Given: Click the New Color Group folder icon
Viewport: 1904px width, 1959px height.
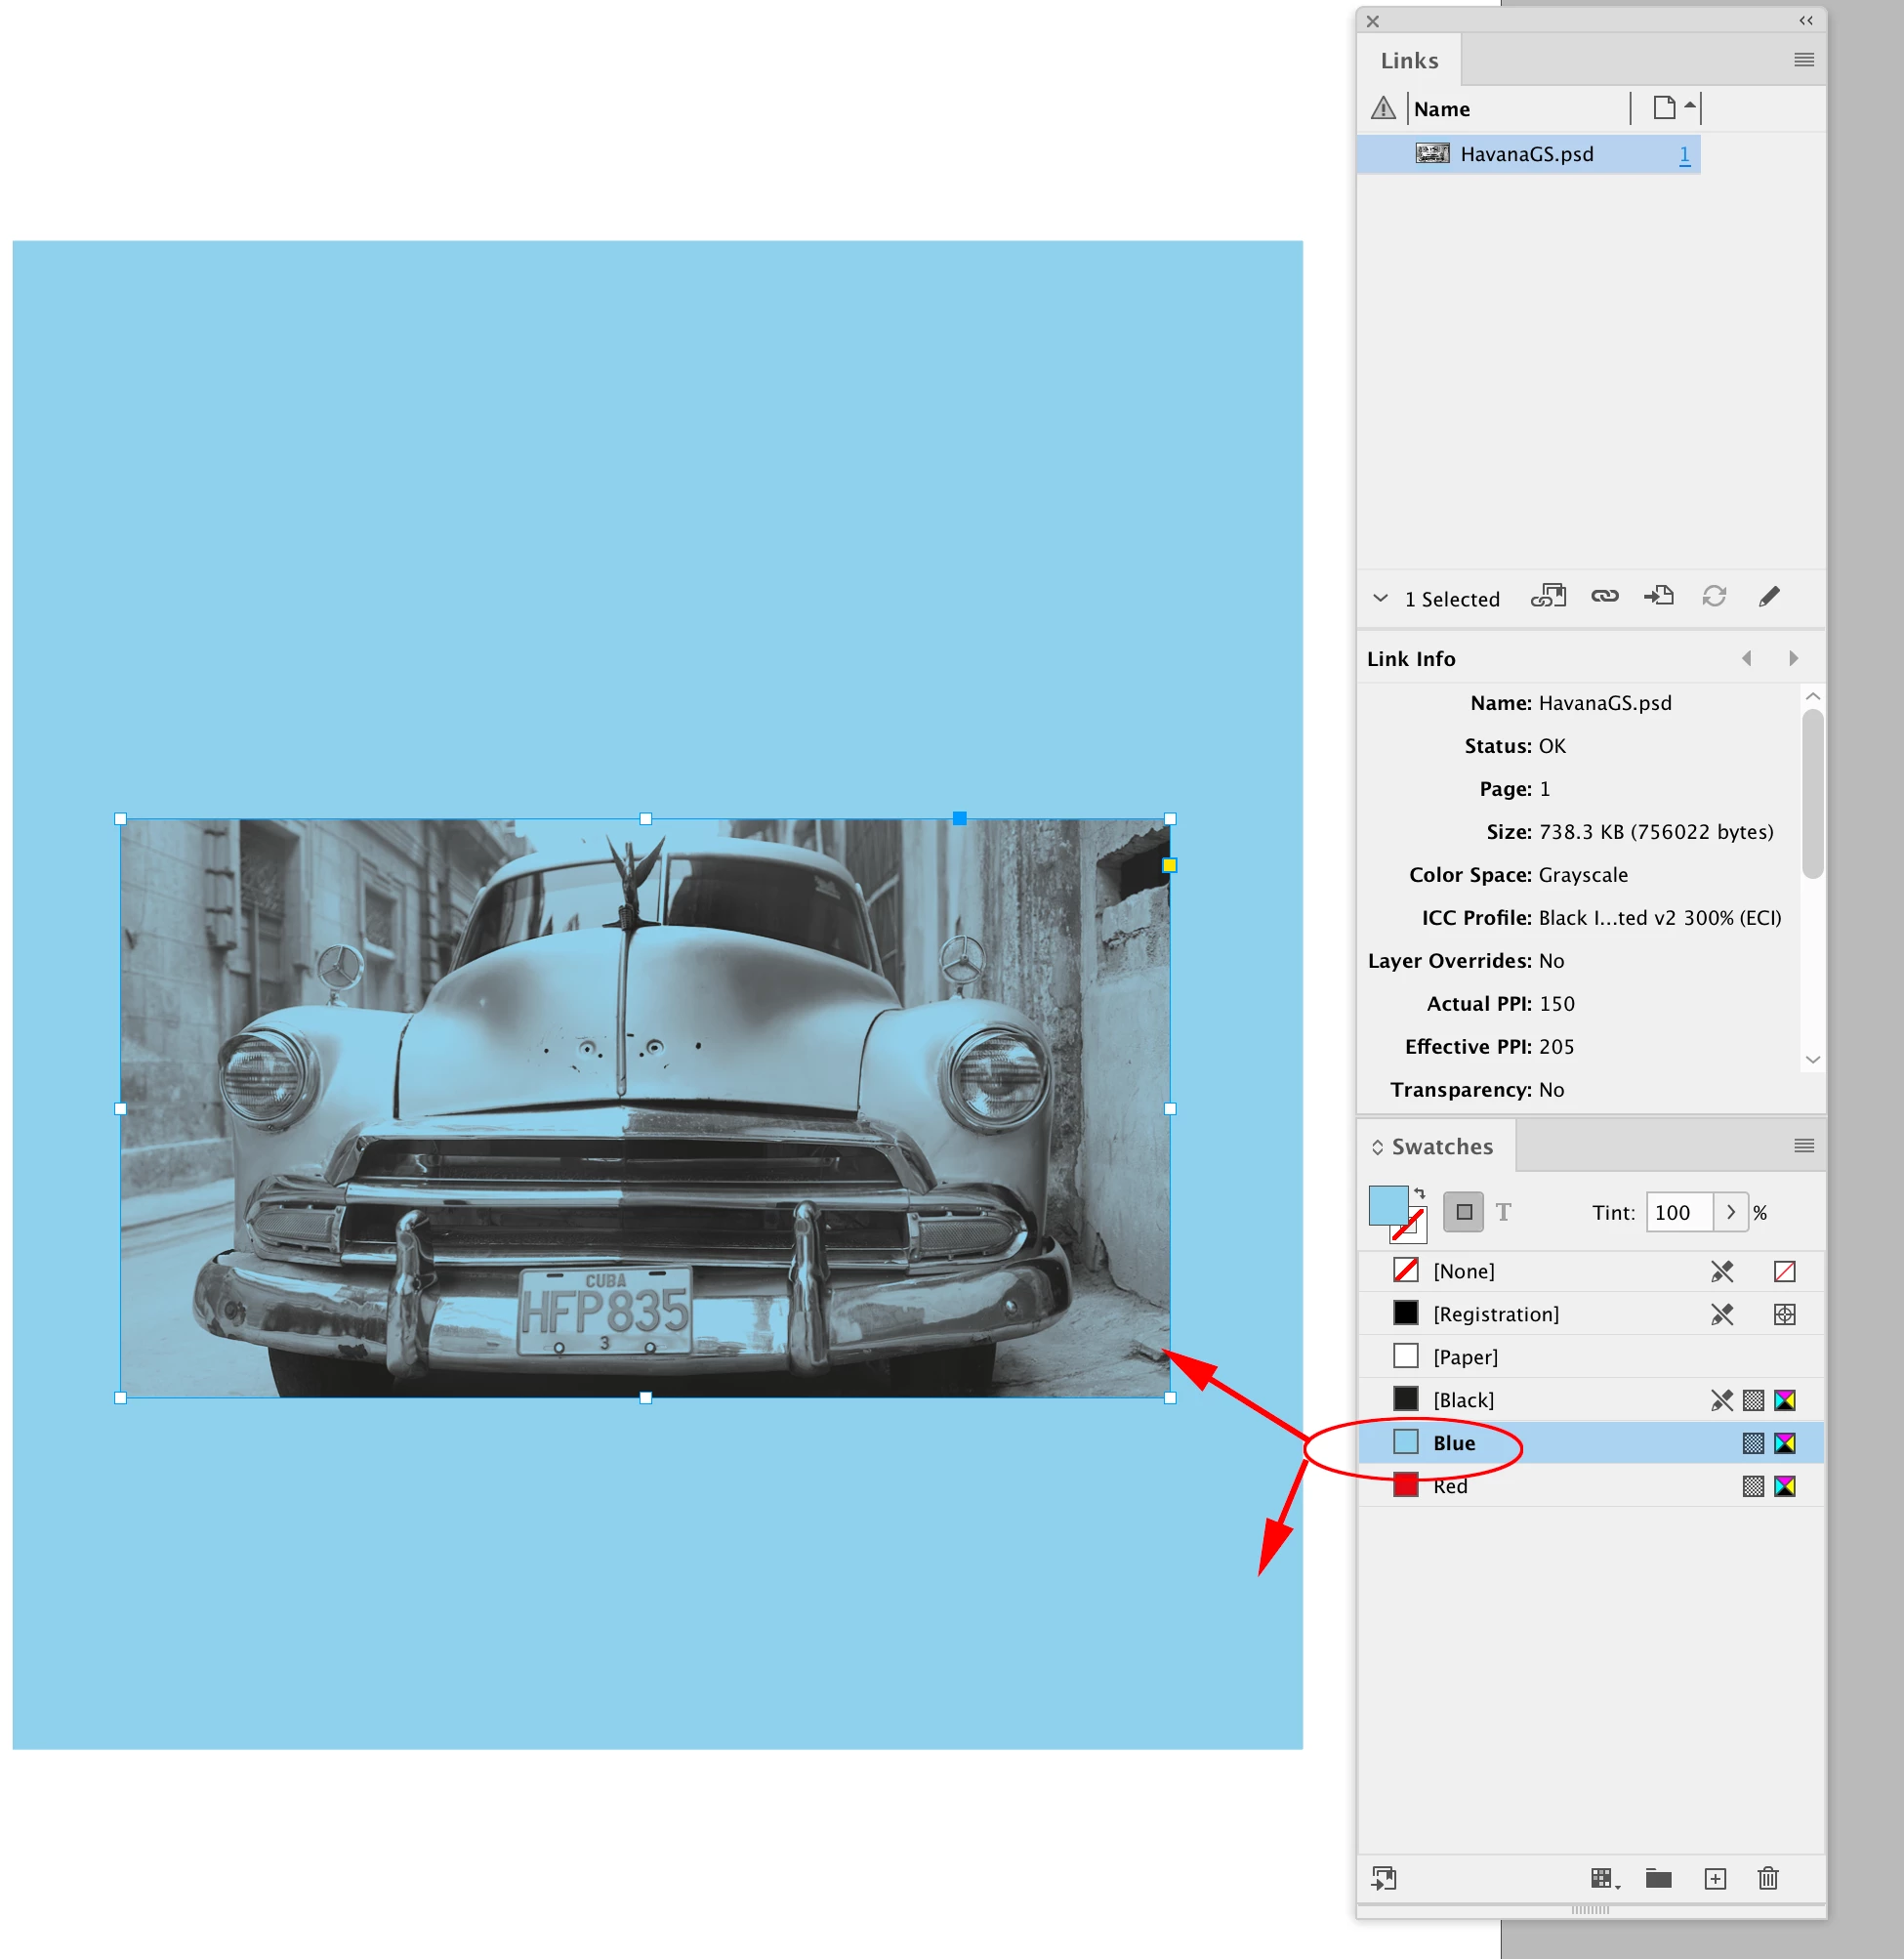Looking at the screenshot, I should click(1659, 1879).
